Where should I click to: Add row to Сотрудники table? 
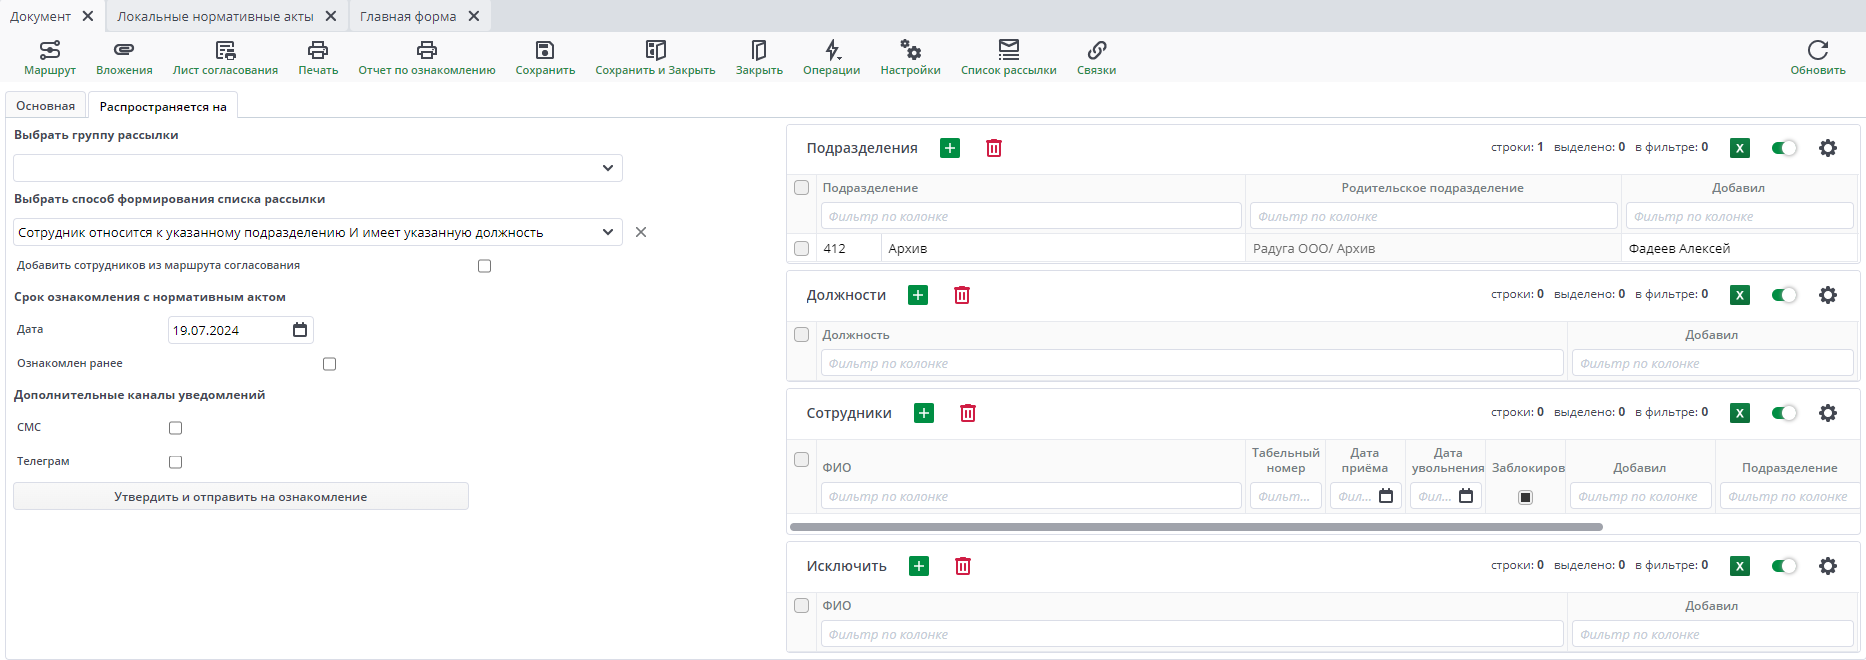coord(924,413)
